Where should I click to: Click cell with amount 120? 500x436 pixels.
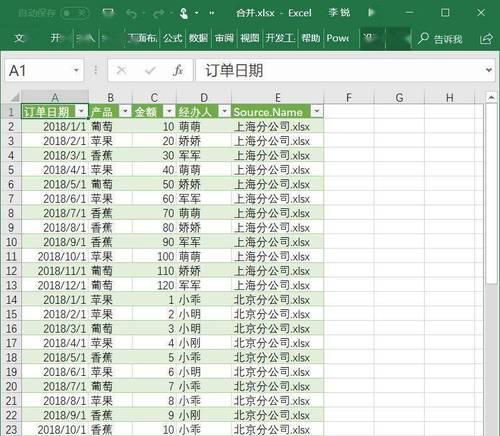pyautogui.click(x=154, y=285)
